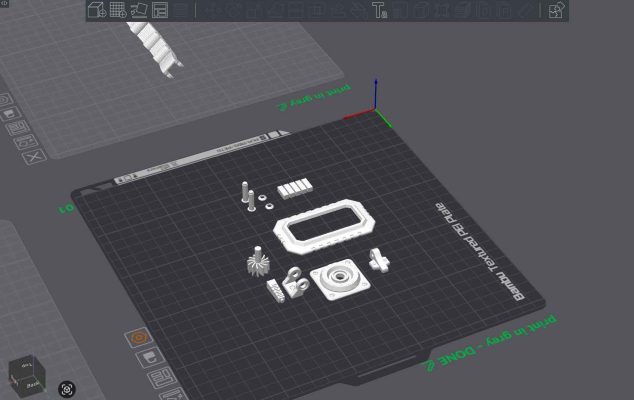Select the gear-shaped finned part
This screenshot has height=400, width=634.
[x=258, y=262]
